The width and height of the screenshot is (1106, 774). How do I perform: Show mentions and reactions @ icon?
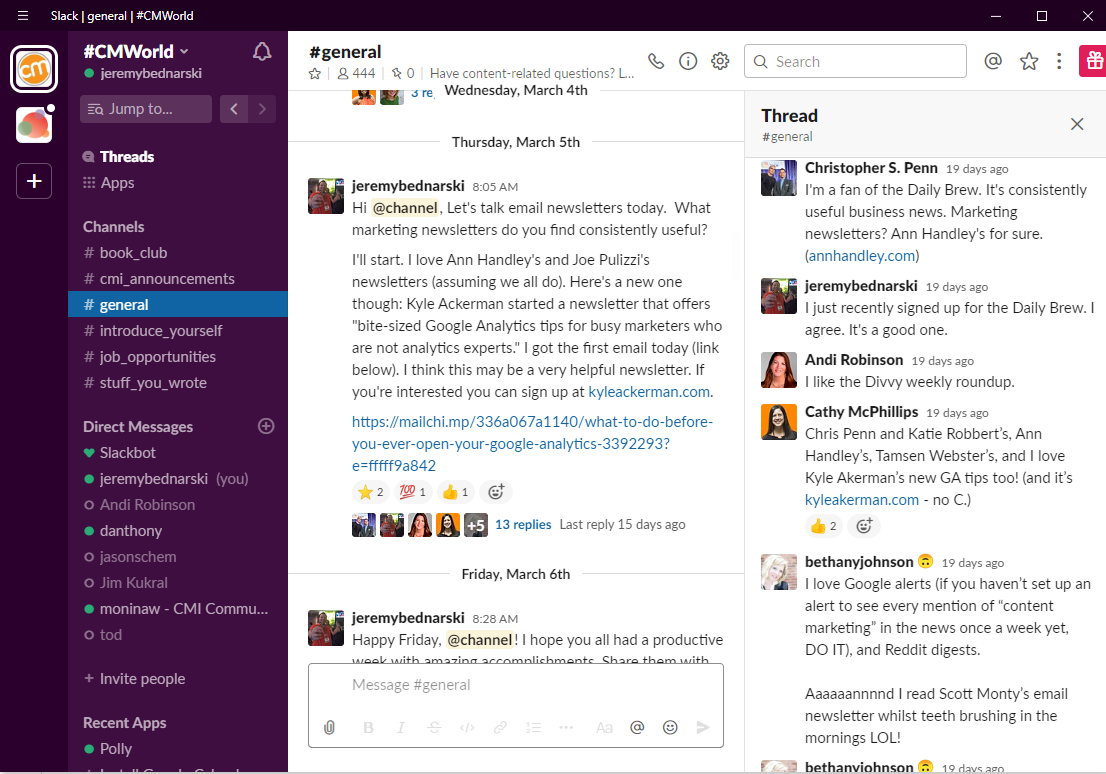coord(993,61)
